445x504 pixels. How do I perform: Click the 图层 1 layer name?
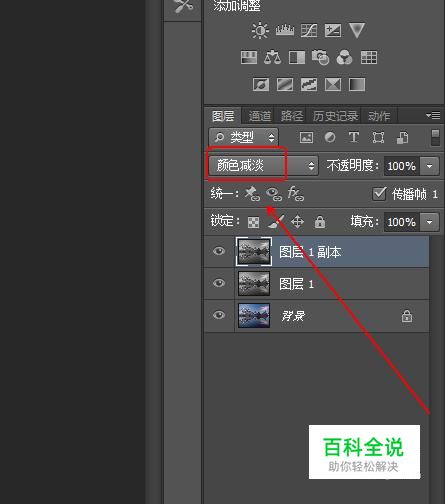pos(296,284)
